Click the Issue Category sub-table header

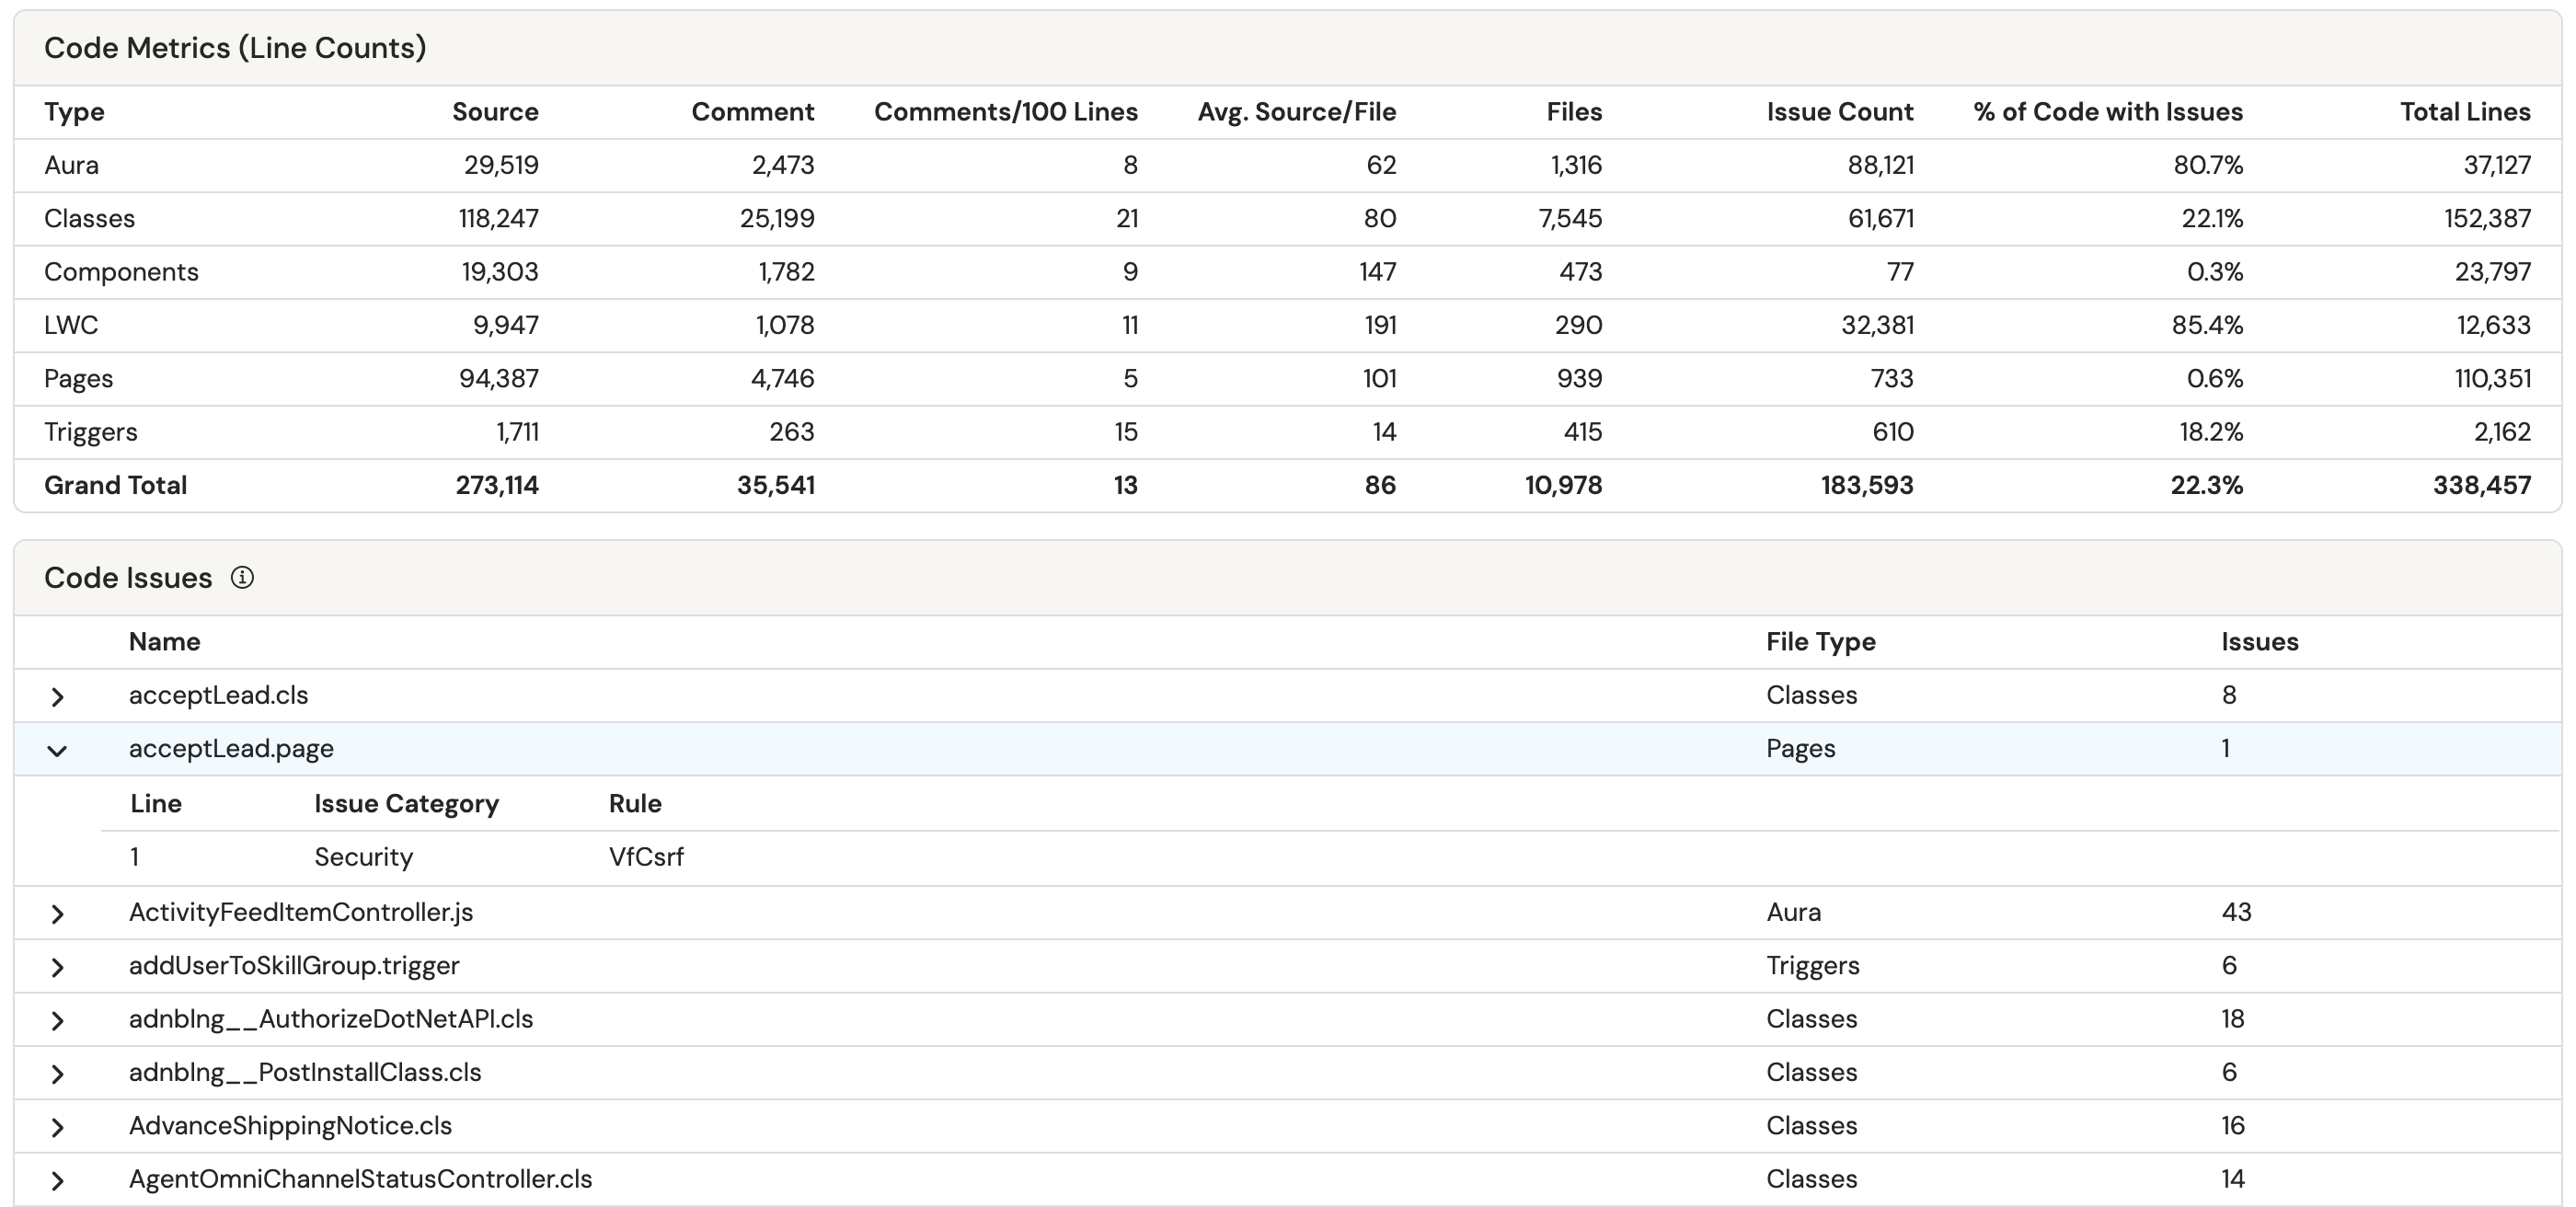(x=406, y=804)
